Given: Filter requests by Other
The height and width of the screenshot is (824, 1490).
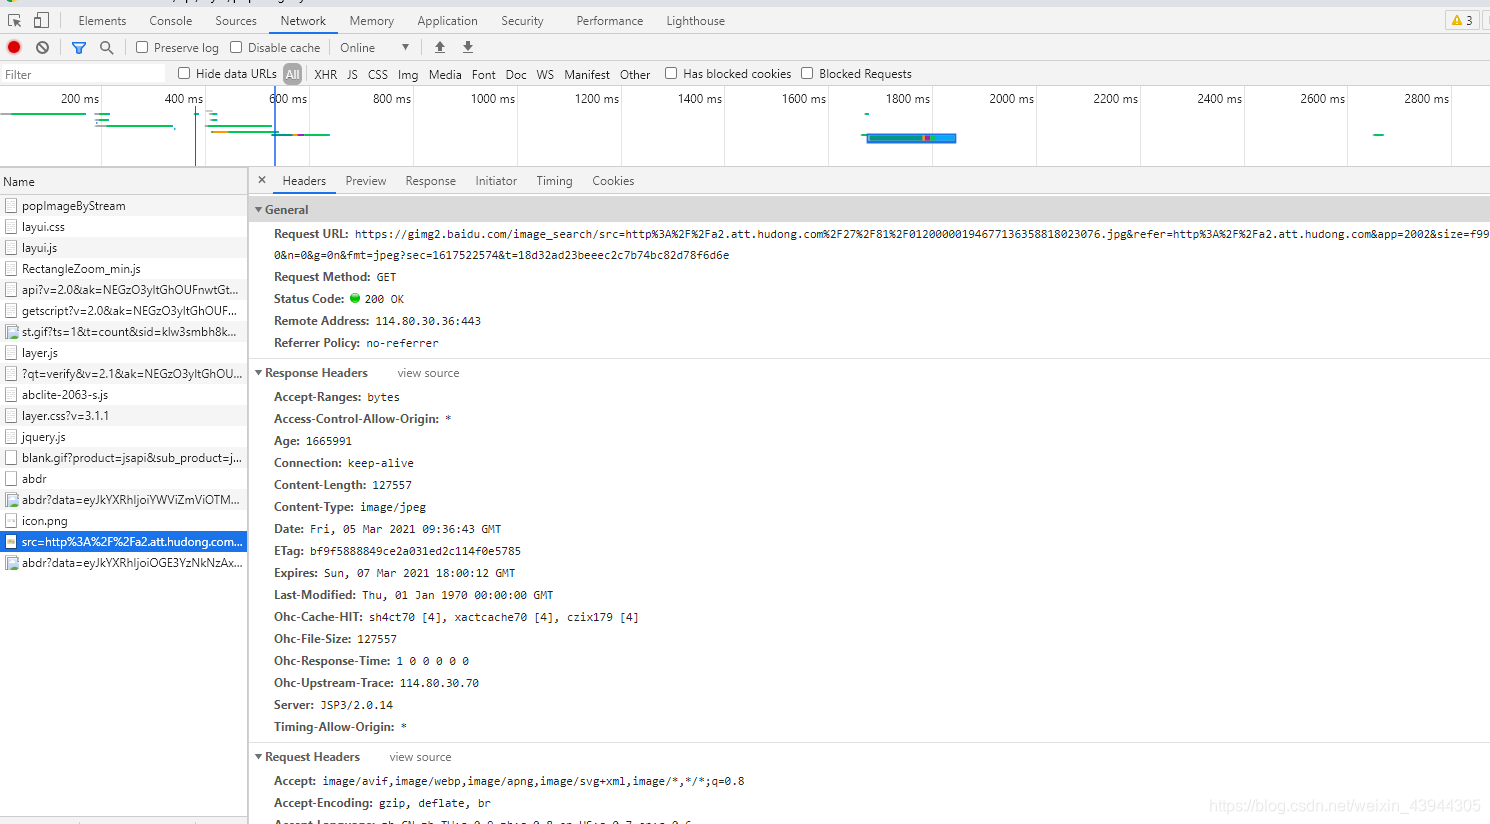Looking at the screenshot, I should pos(635,74).
